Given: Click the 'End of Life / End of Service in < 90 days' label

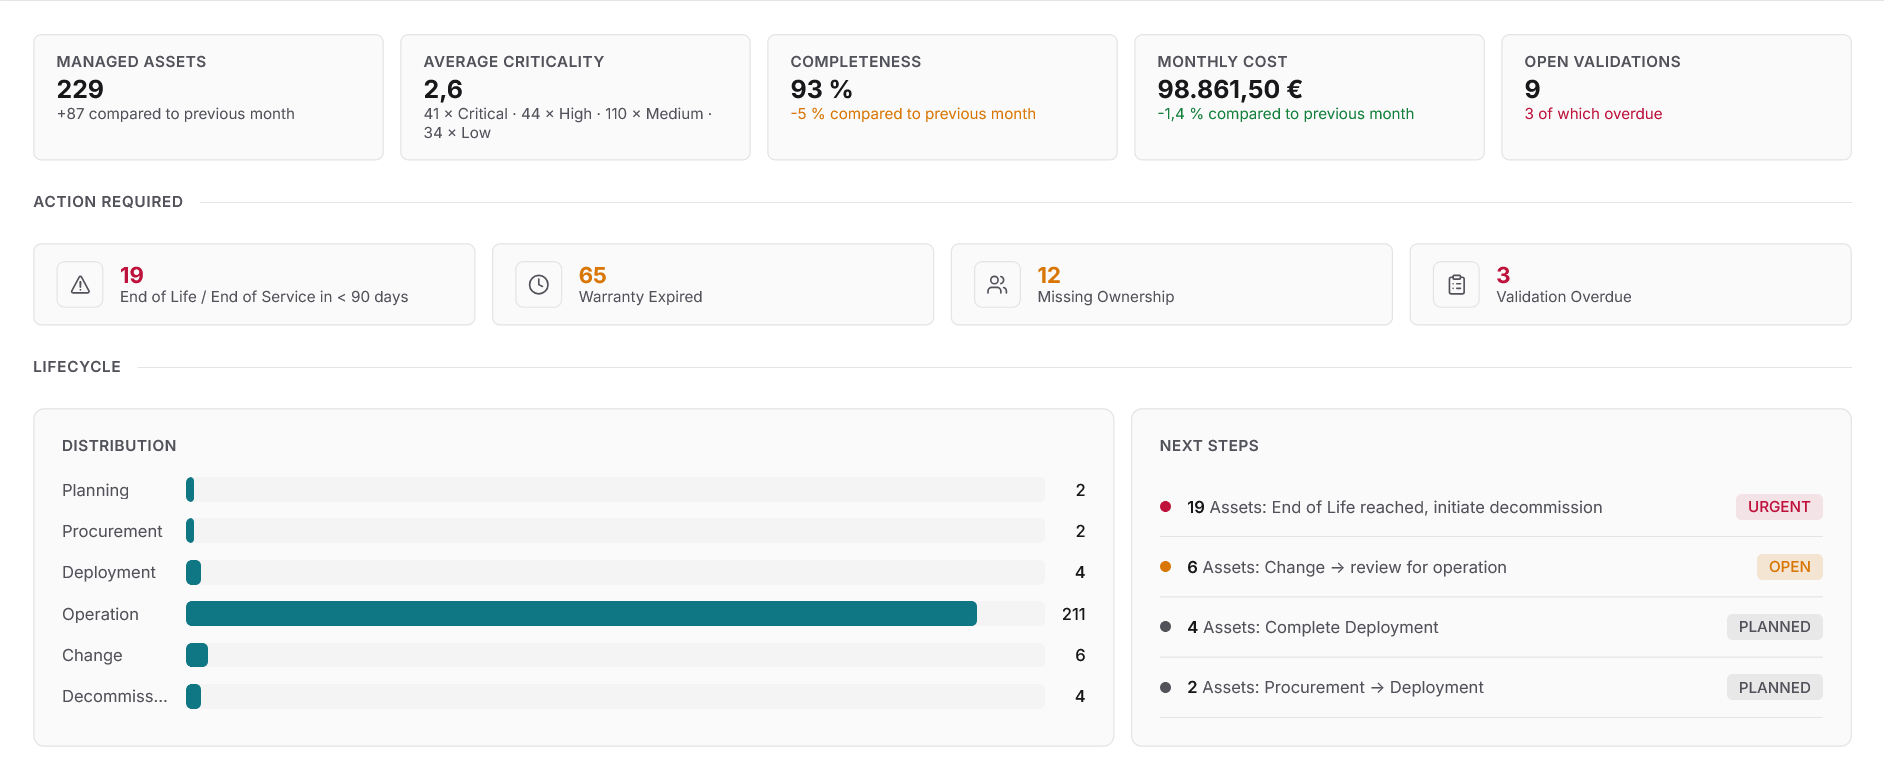Looking at the screenshot, I should point(264,297).
